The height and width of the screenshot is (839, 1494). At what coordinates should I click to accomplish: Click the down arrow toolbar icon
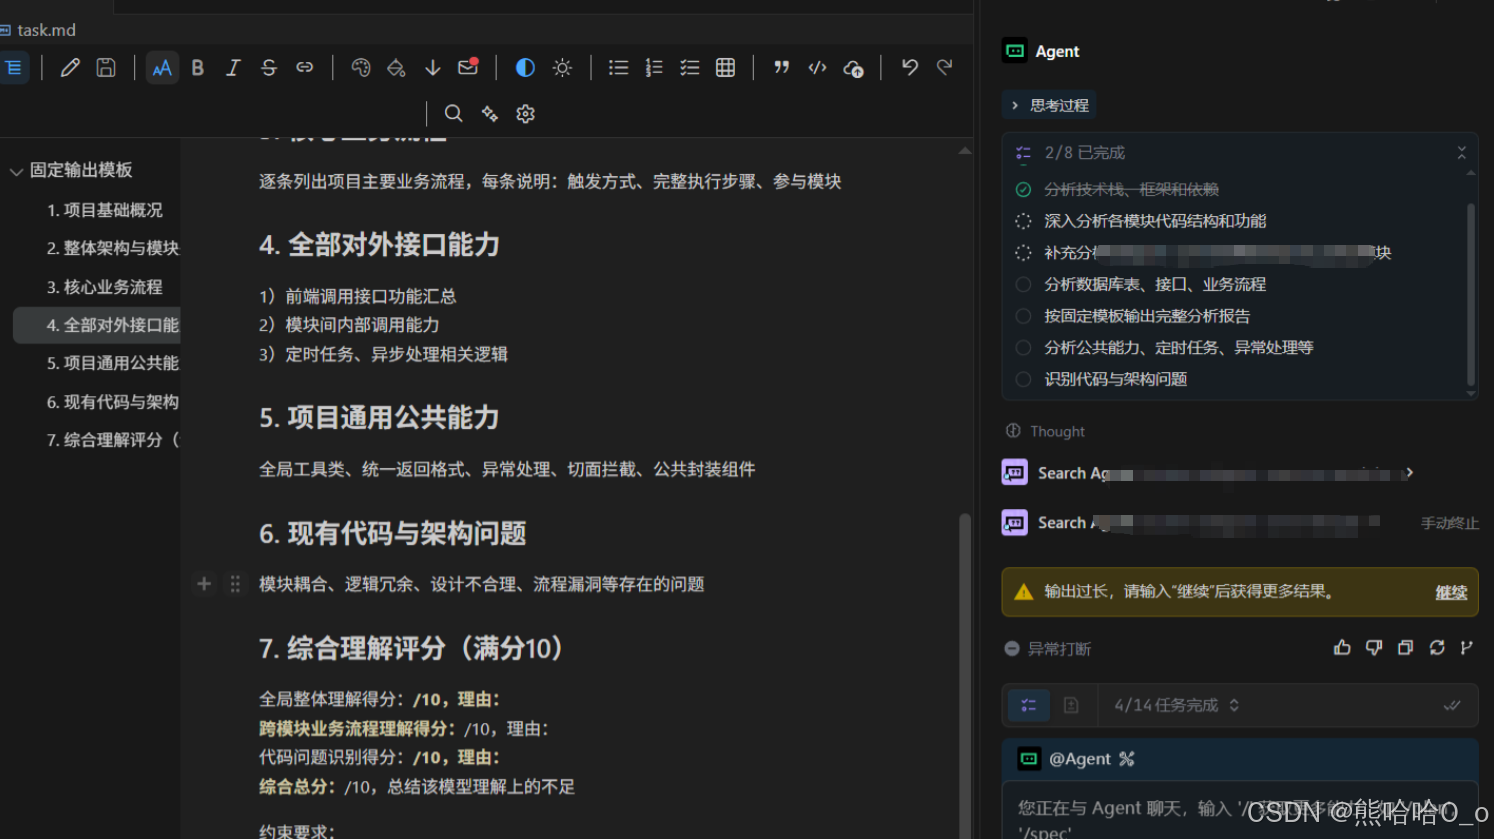click(x=433, y=68)
